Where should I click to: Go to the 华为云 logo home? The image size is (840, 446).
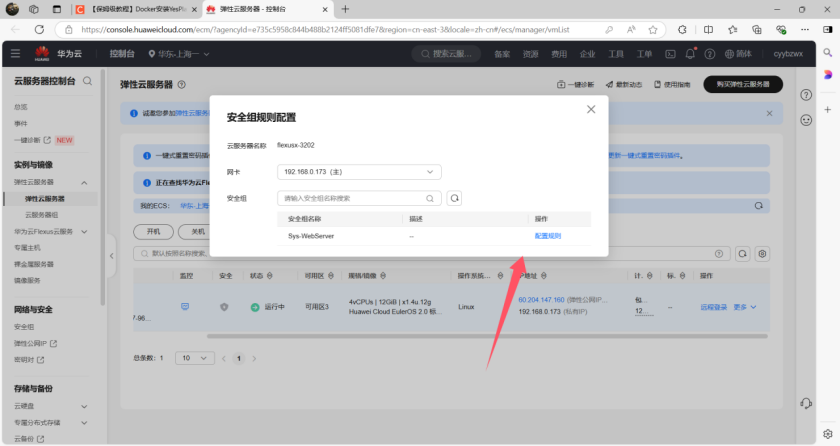[x=58, y=54]
